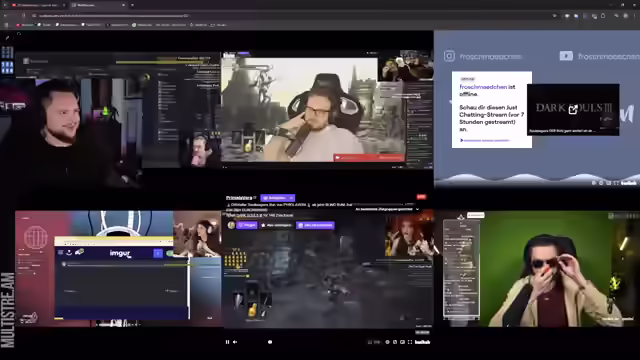640x360 pixels.
Task: Select the upper grid layout icon
Action: [x=7, y=53]
